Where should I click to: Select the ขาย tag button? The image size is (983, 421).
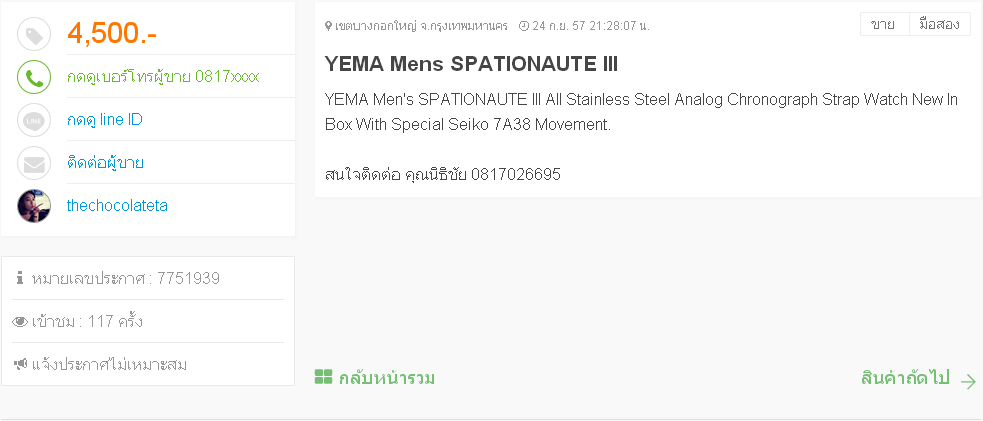point(883,24)
